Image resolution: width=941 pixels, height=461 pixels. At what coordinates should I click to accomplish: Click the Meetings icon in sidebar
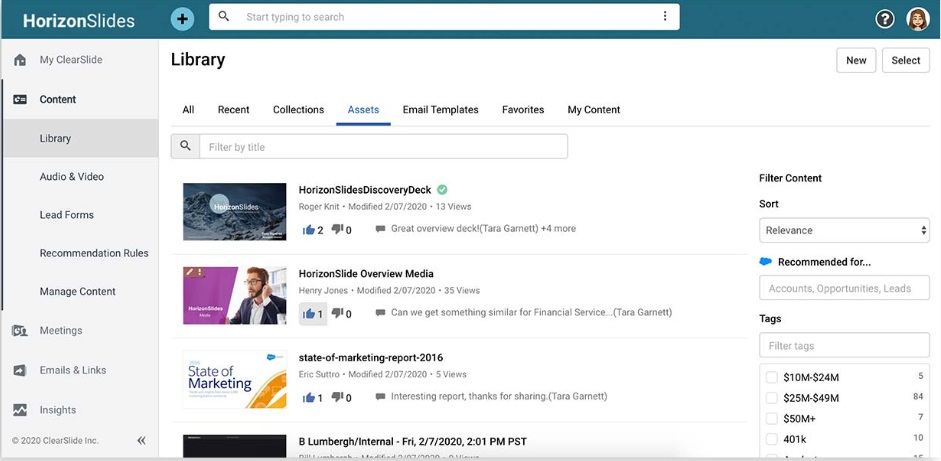(x=20, y=330)
